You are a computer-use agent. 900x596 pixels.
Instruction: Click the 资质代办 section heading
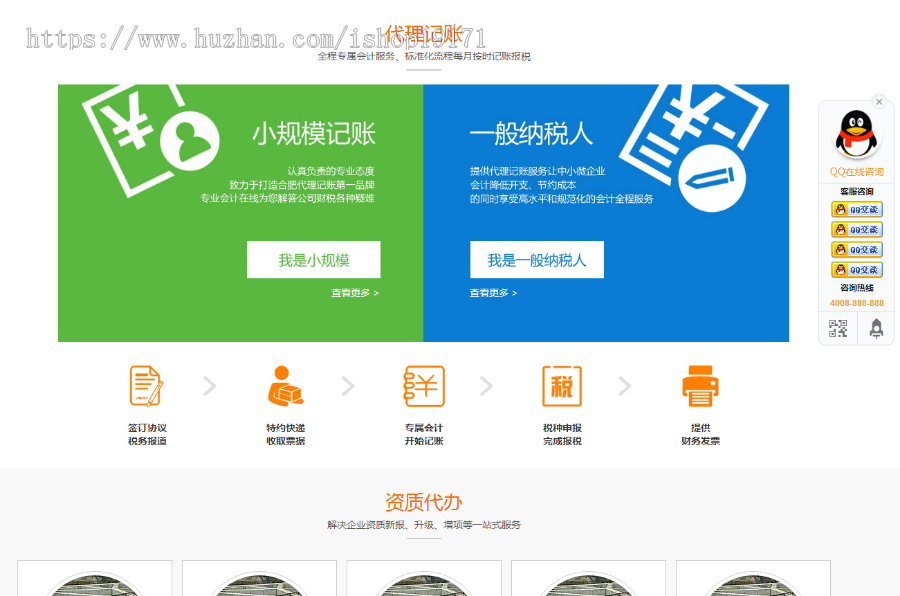click(424, 502)
